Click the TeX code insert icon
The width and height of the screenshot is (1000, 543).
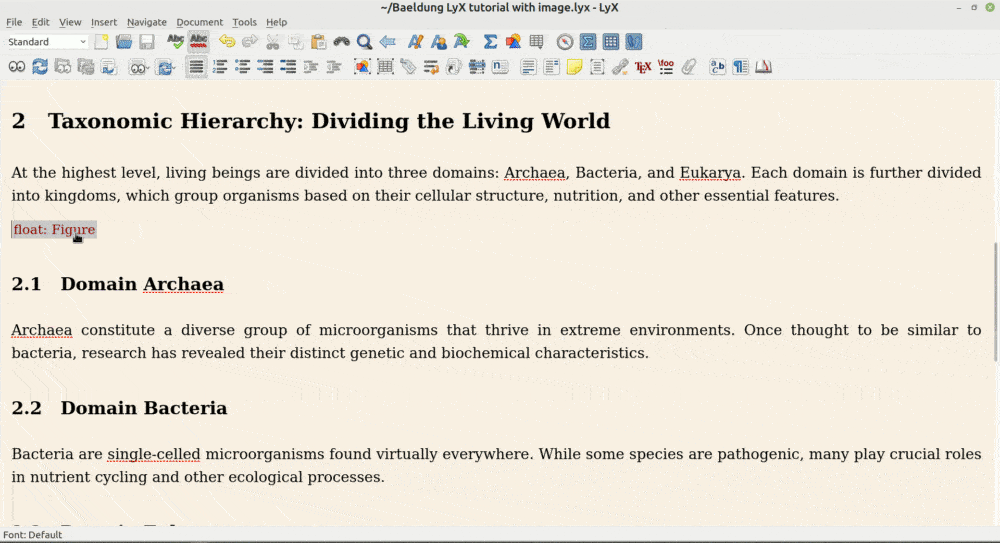(643, 67)
